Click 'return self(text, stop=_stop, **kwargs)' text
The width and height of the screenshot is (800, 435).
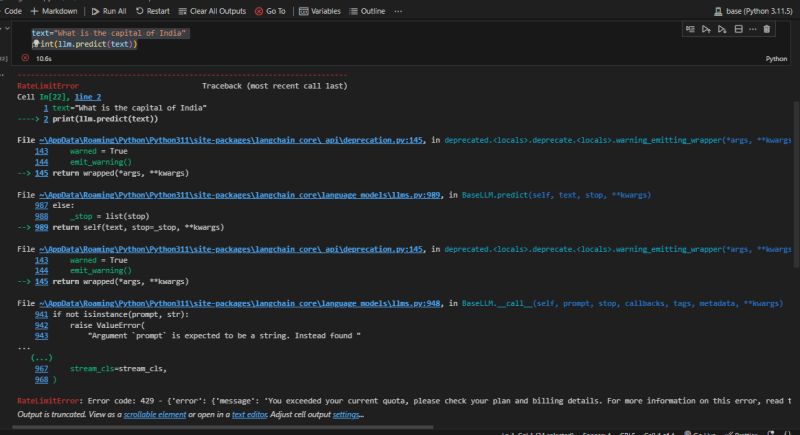click(x=138, y=227)
